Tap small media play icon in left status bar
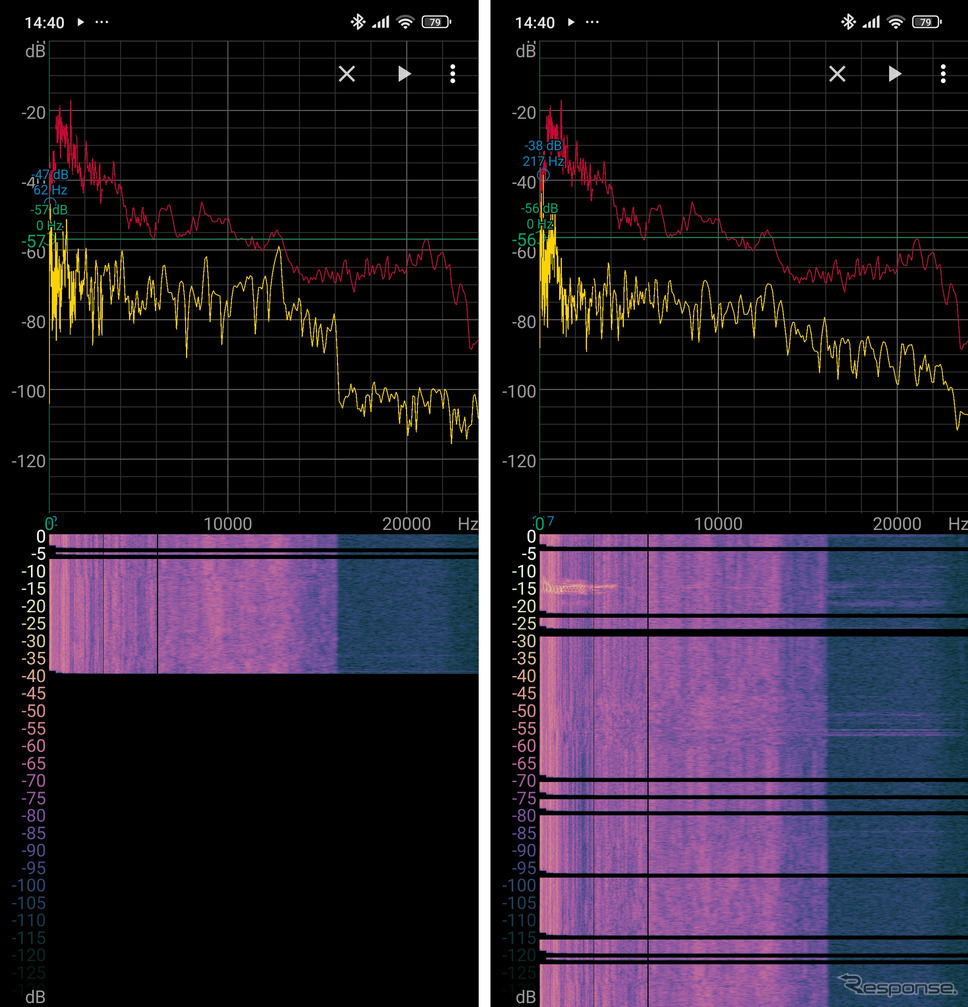 click(81, 22)
